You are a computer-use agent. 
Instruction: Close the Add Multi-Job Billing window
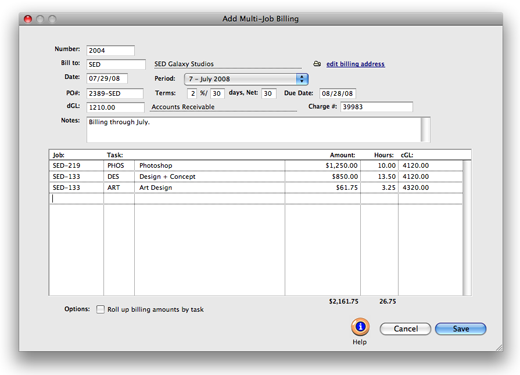click(28, 19)
